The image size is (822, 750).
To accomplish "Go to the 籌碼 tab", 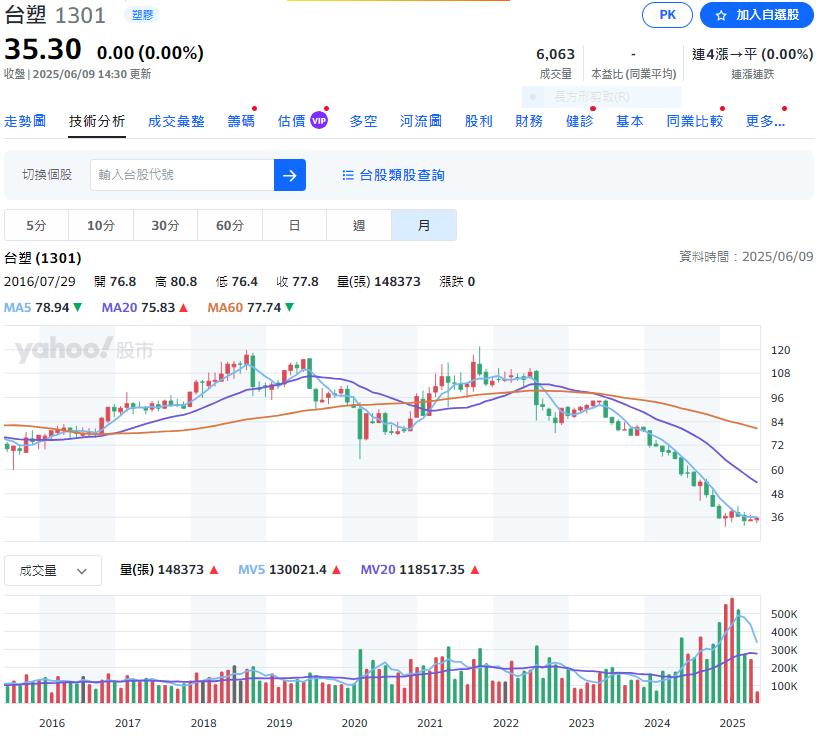I will click(241, 122).
